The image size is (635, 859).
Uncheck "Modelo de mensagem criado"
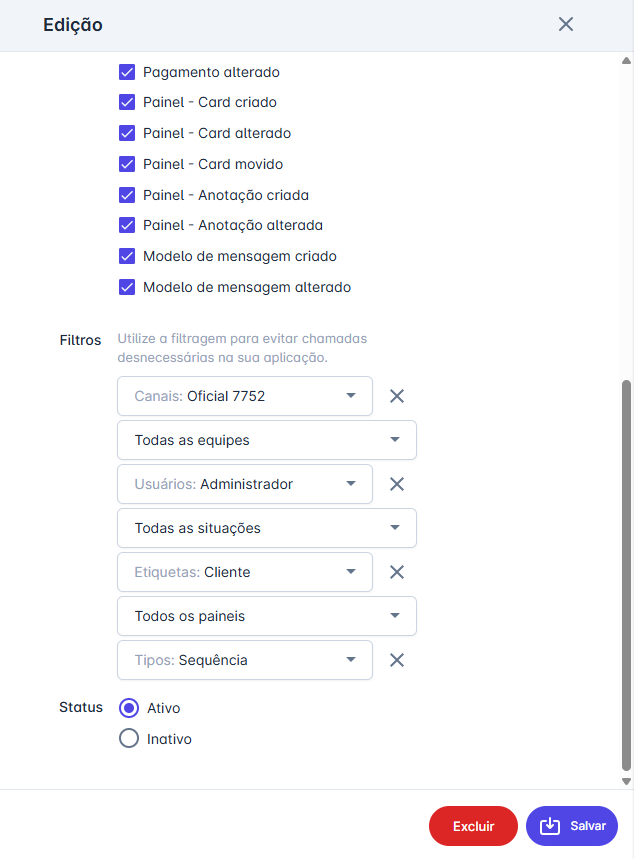(127, 256)
